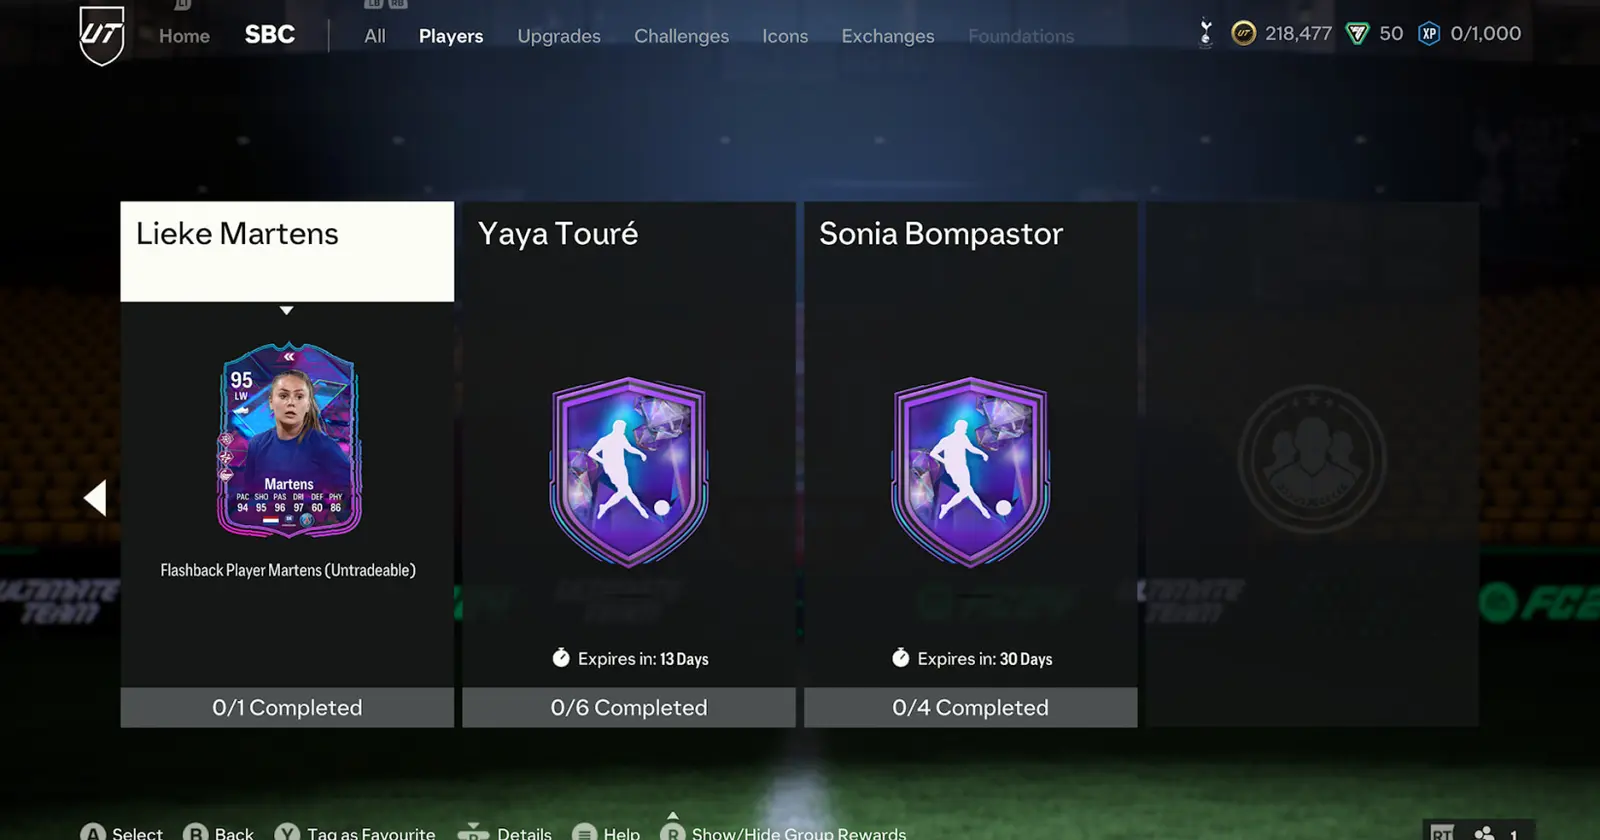This screenshot has height=840, width=1600.
Task: Open the Yaya Touré SBC shield emblem
Action: coord(629,472)
